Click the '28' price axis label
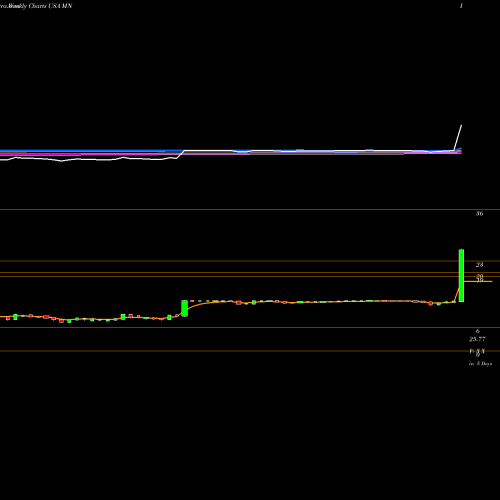Image resolution: width=500 pixels, height=500 pixels. point(479,265)
